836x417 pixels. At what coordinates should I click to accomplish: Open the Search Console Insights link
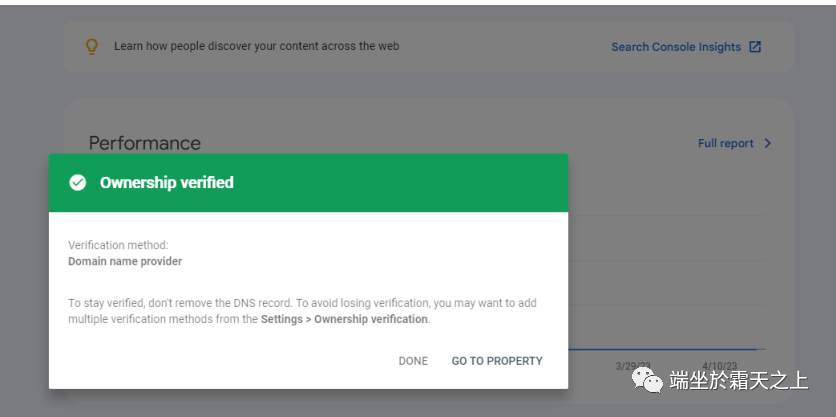(676, 47)
